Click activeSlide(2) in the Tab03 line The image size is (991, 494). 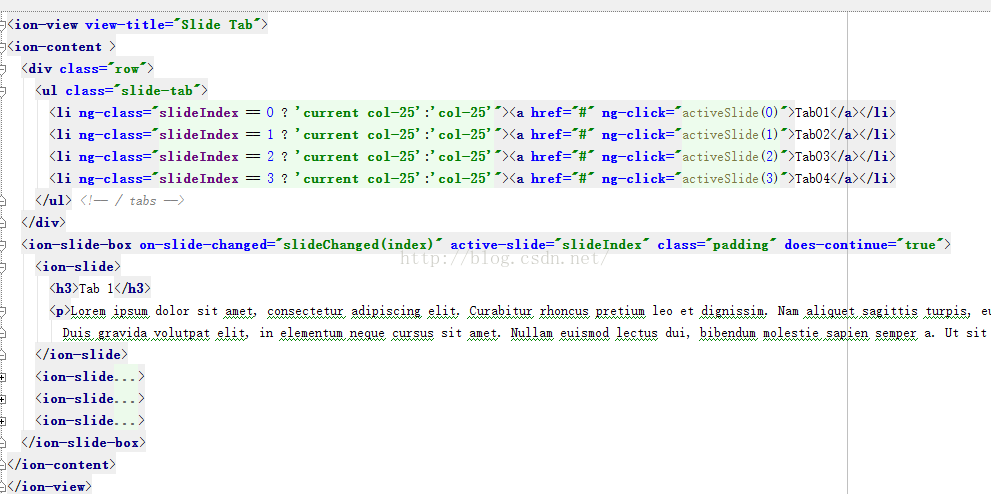(731, 157)
